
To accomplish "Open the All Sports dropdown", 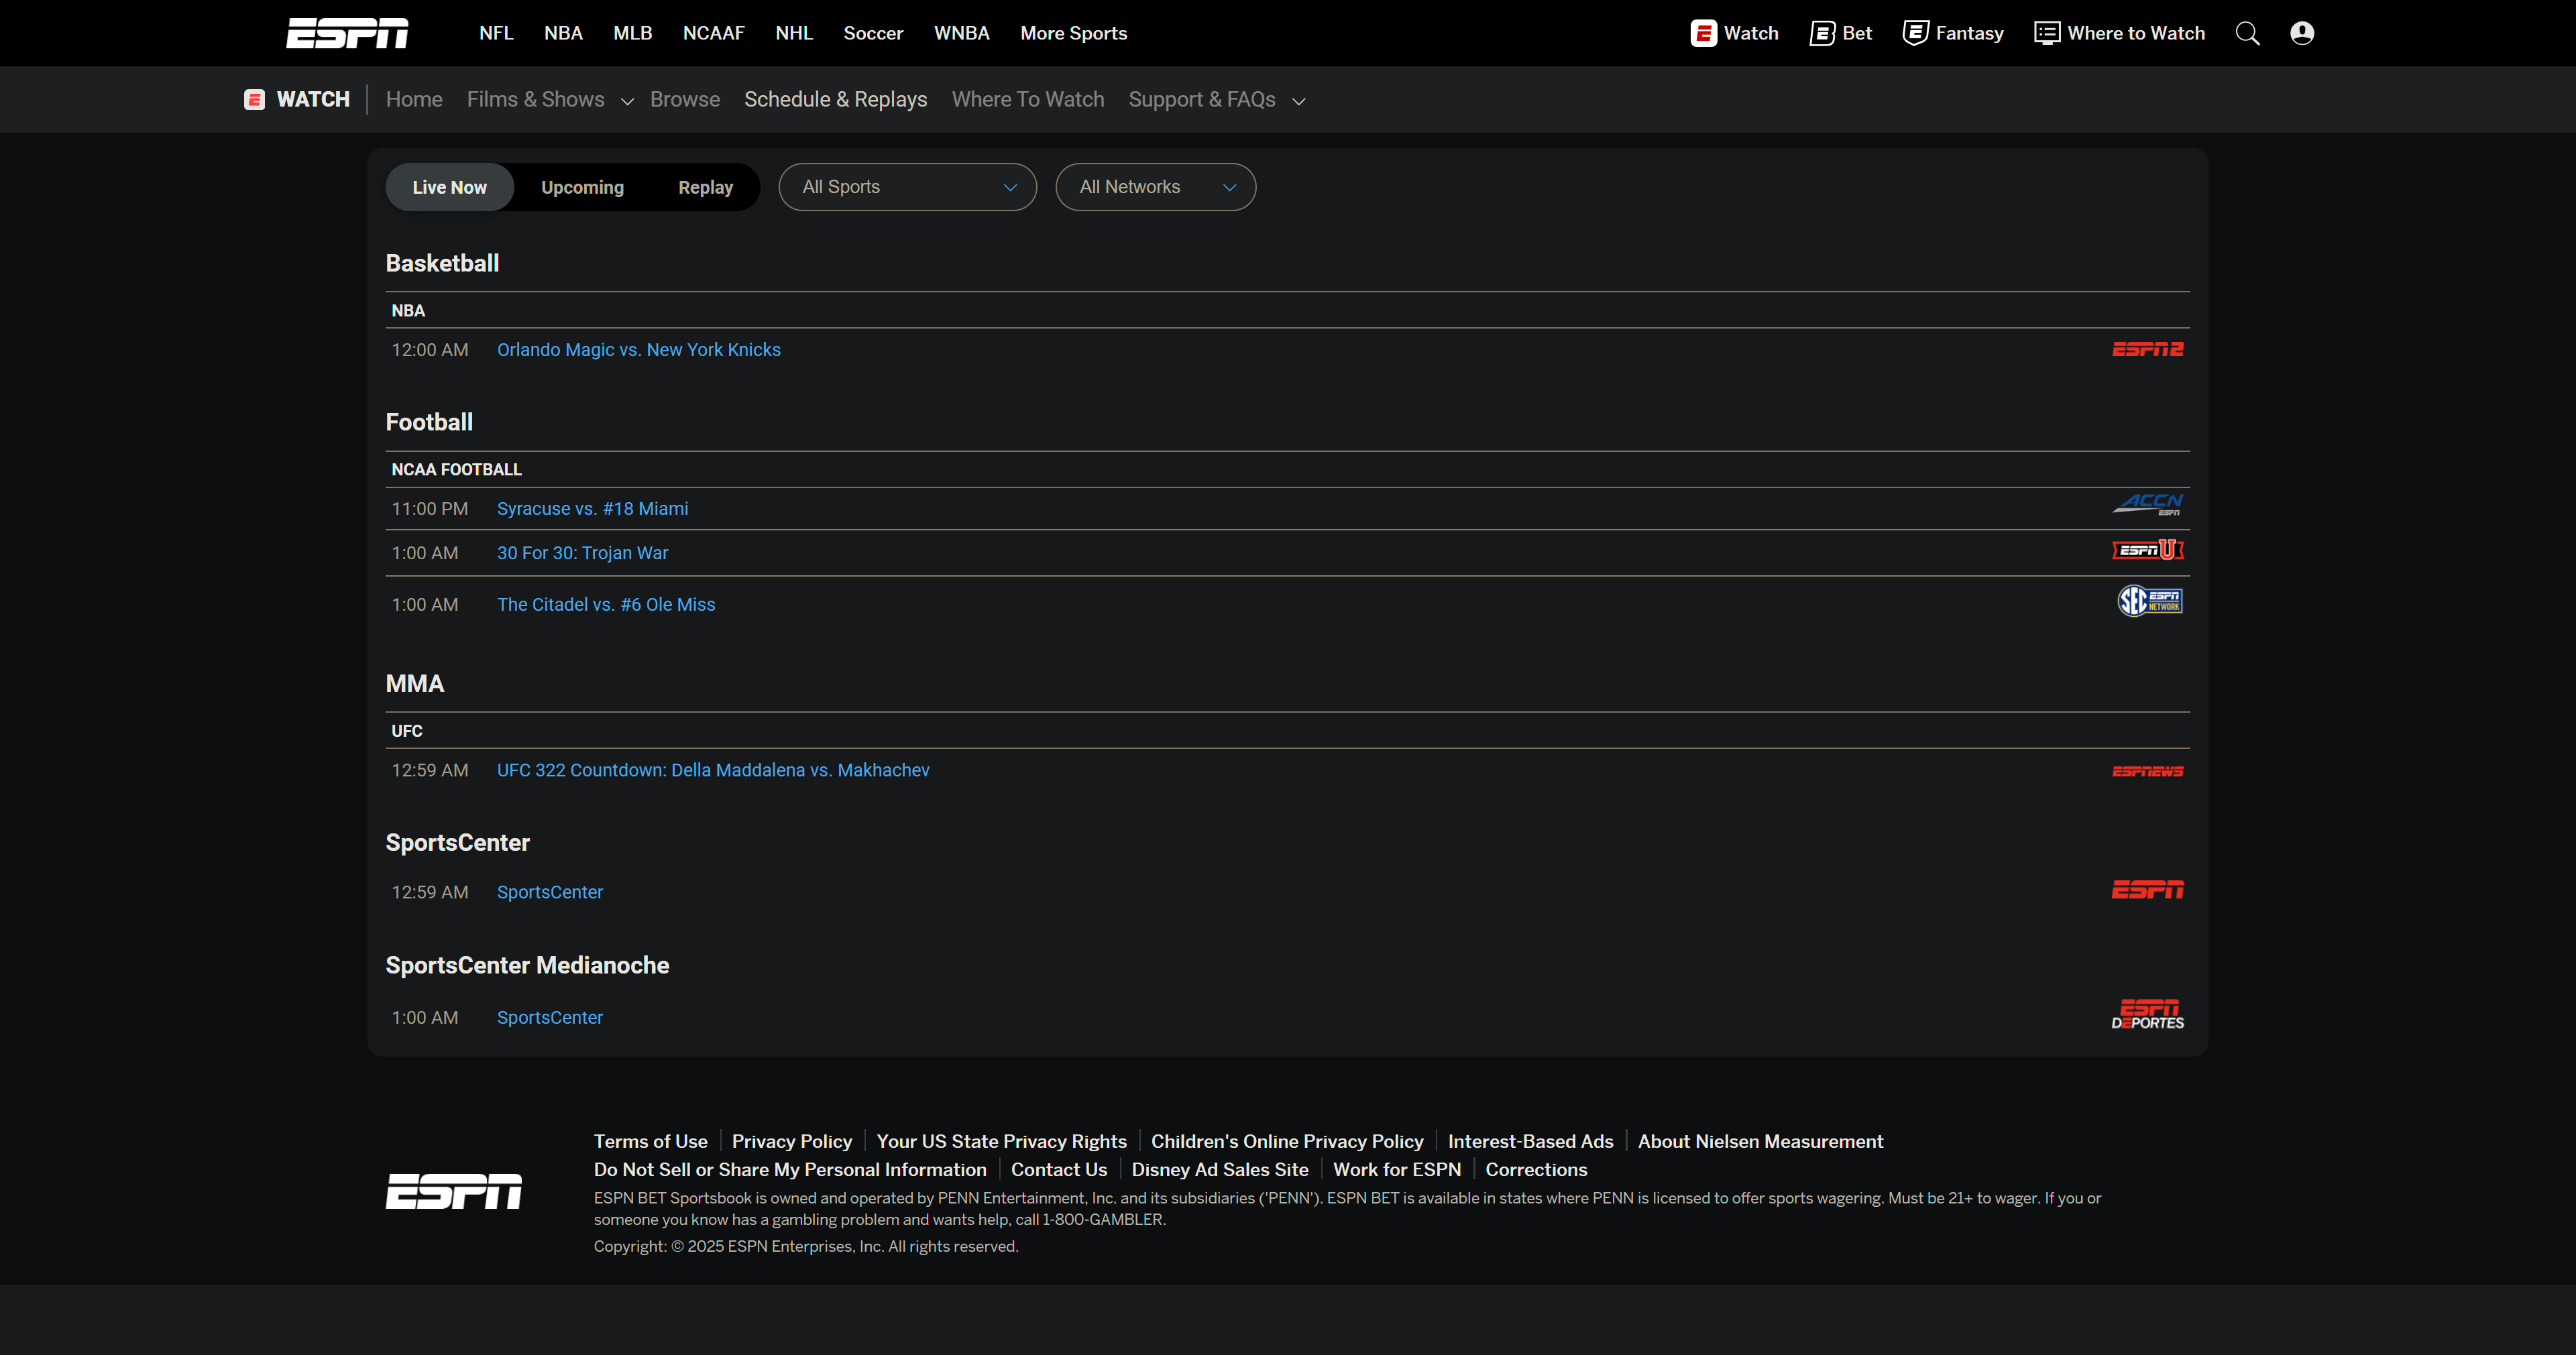I will (907, 187).
